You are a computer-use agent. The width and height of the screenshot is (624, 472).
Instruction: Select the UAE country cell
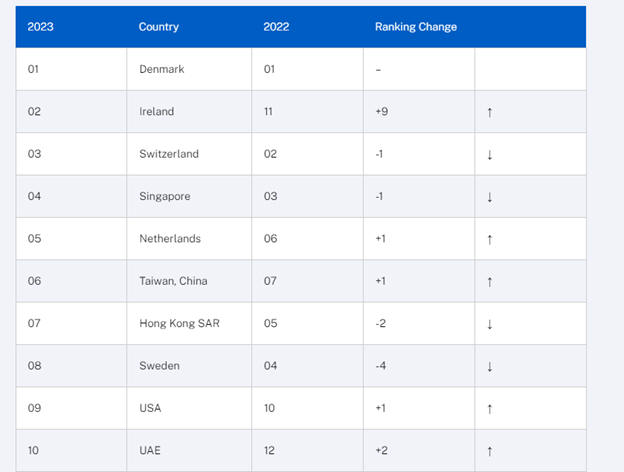150,451
